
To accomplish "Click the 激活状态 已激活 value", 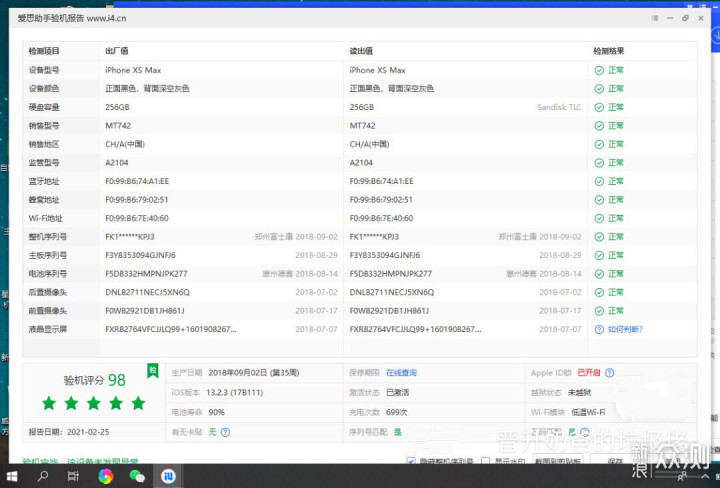I will pos(398,393).
